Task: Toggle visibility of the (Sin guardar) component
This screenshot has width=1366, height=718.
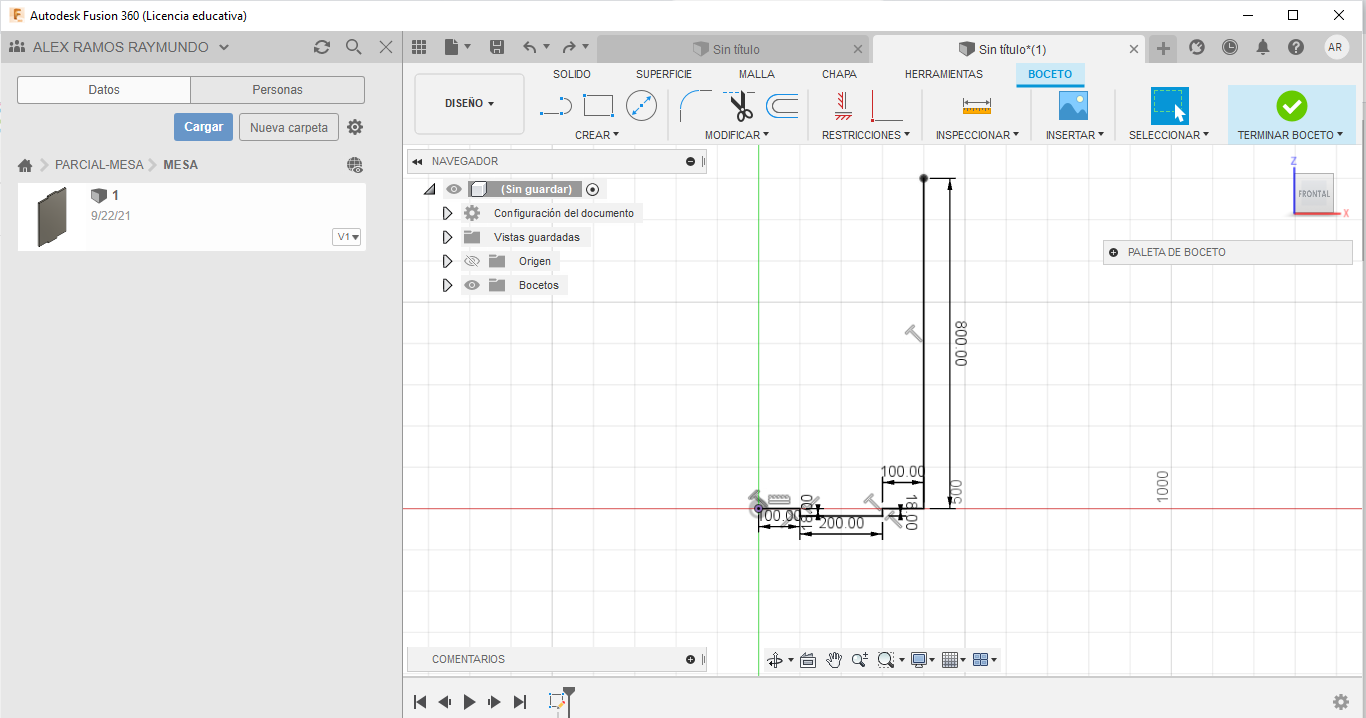Action: (x=454, y=189)
